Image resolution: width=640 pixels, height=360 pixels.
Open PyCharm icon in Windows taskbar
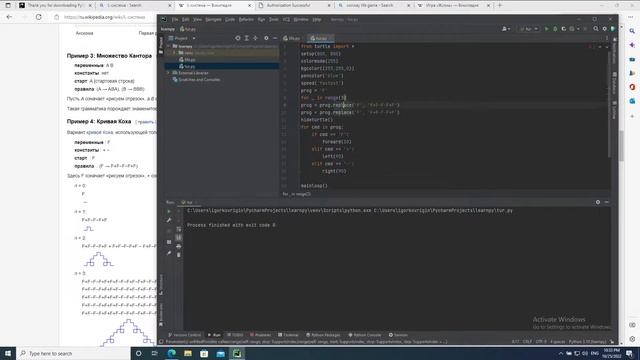coord(237,353)
